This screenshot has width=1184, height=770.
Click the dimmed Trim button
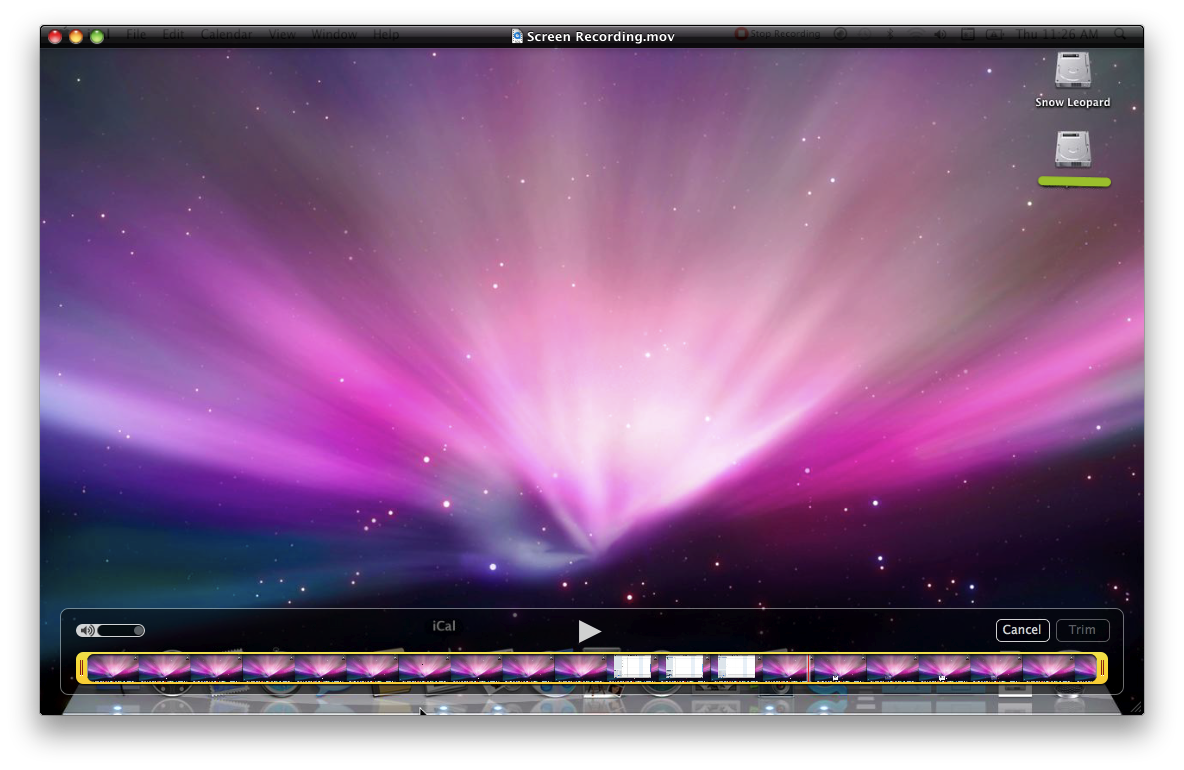coord(1082,630)
